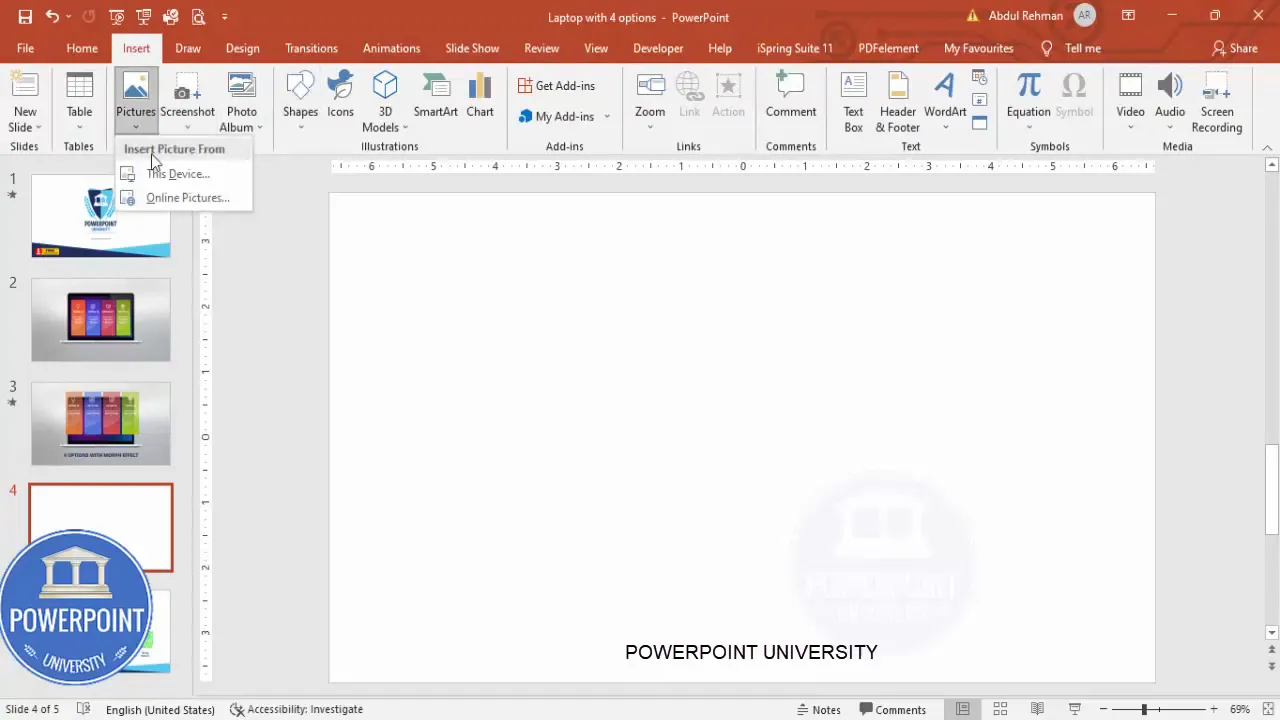
Task: Open Get Add-ins
Action: (556, 86)
